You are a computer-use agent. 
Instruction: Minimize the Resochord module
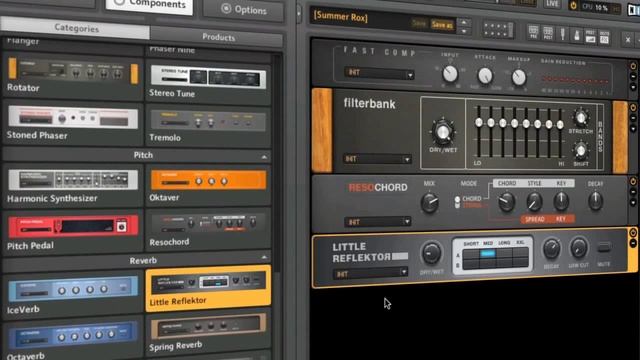click(x=633, y=192)
